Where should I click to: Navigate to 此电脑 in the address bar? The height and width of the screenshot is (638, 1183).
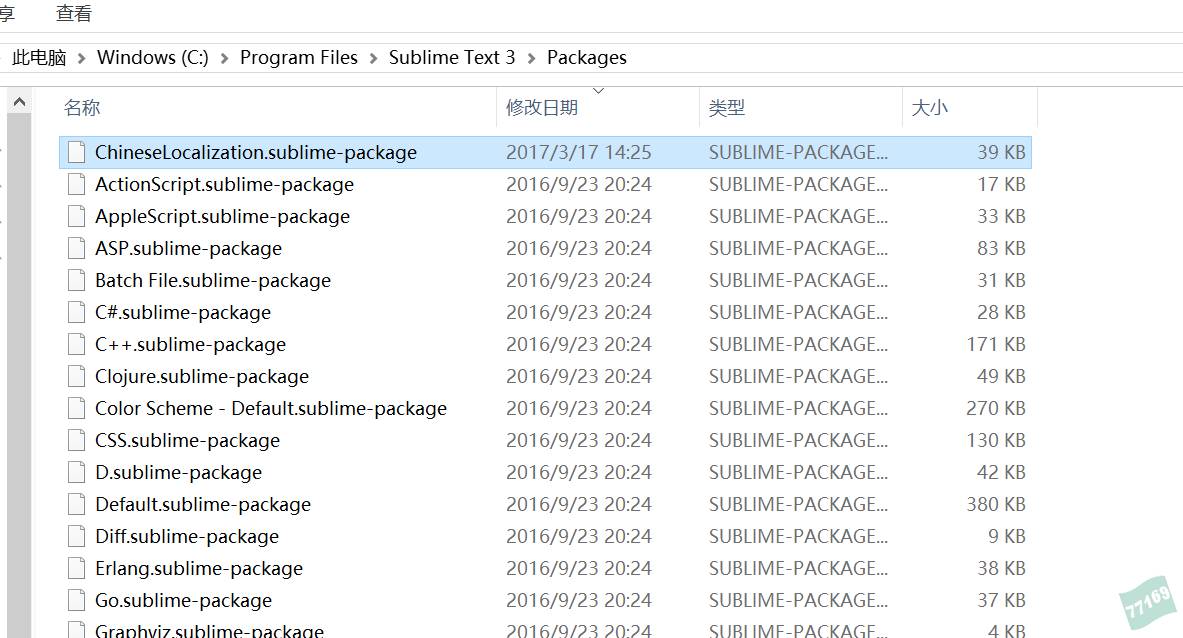click(39, 57)
